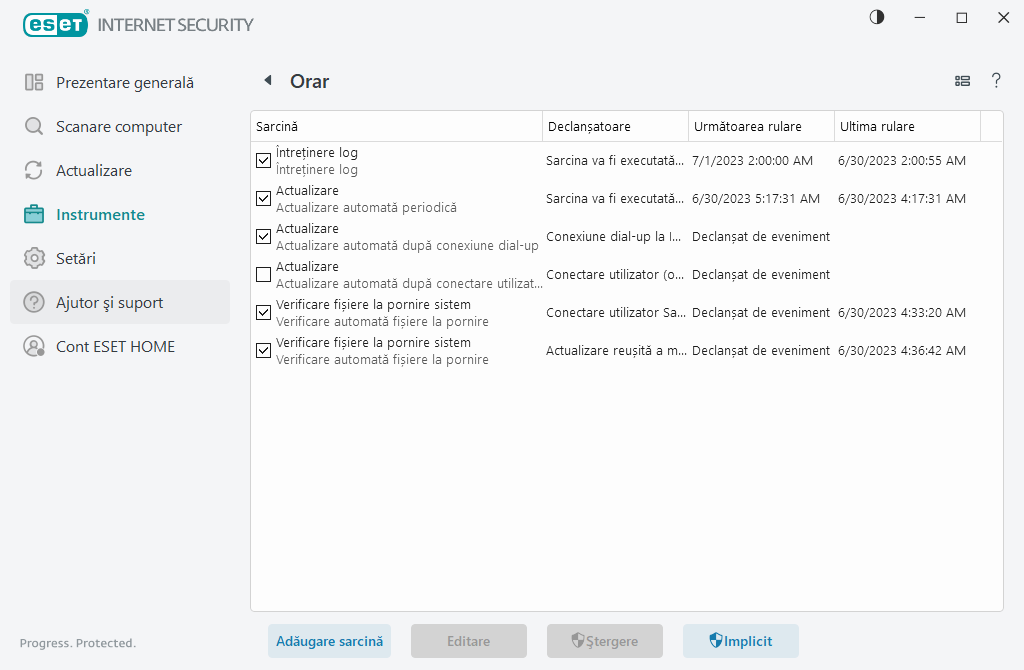
Task: Go back using the arrow beside Orar
Action: [x=267, y=81]
